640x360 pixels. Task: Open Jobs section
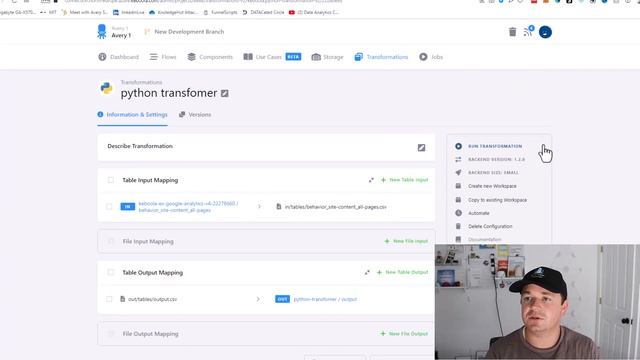tap(431, 57)
